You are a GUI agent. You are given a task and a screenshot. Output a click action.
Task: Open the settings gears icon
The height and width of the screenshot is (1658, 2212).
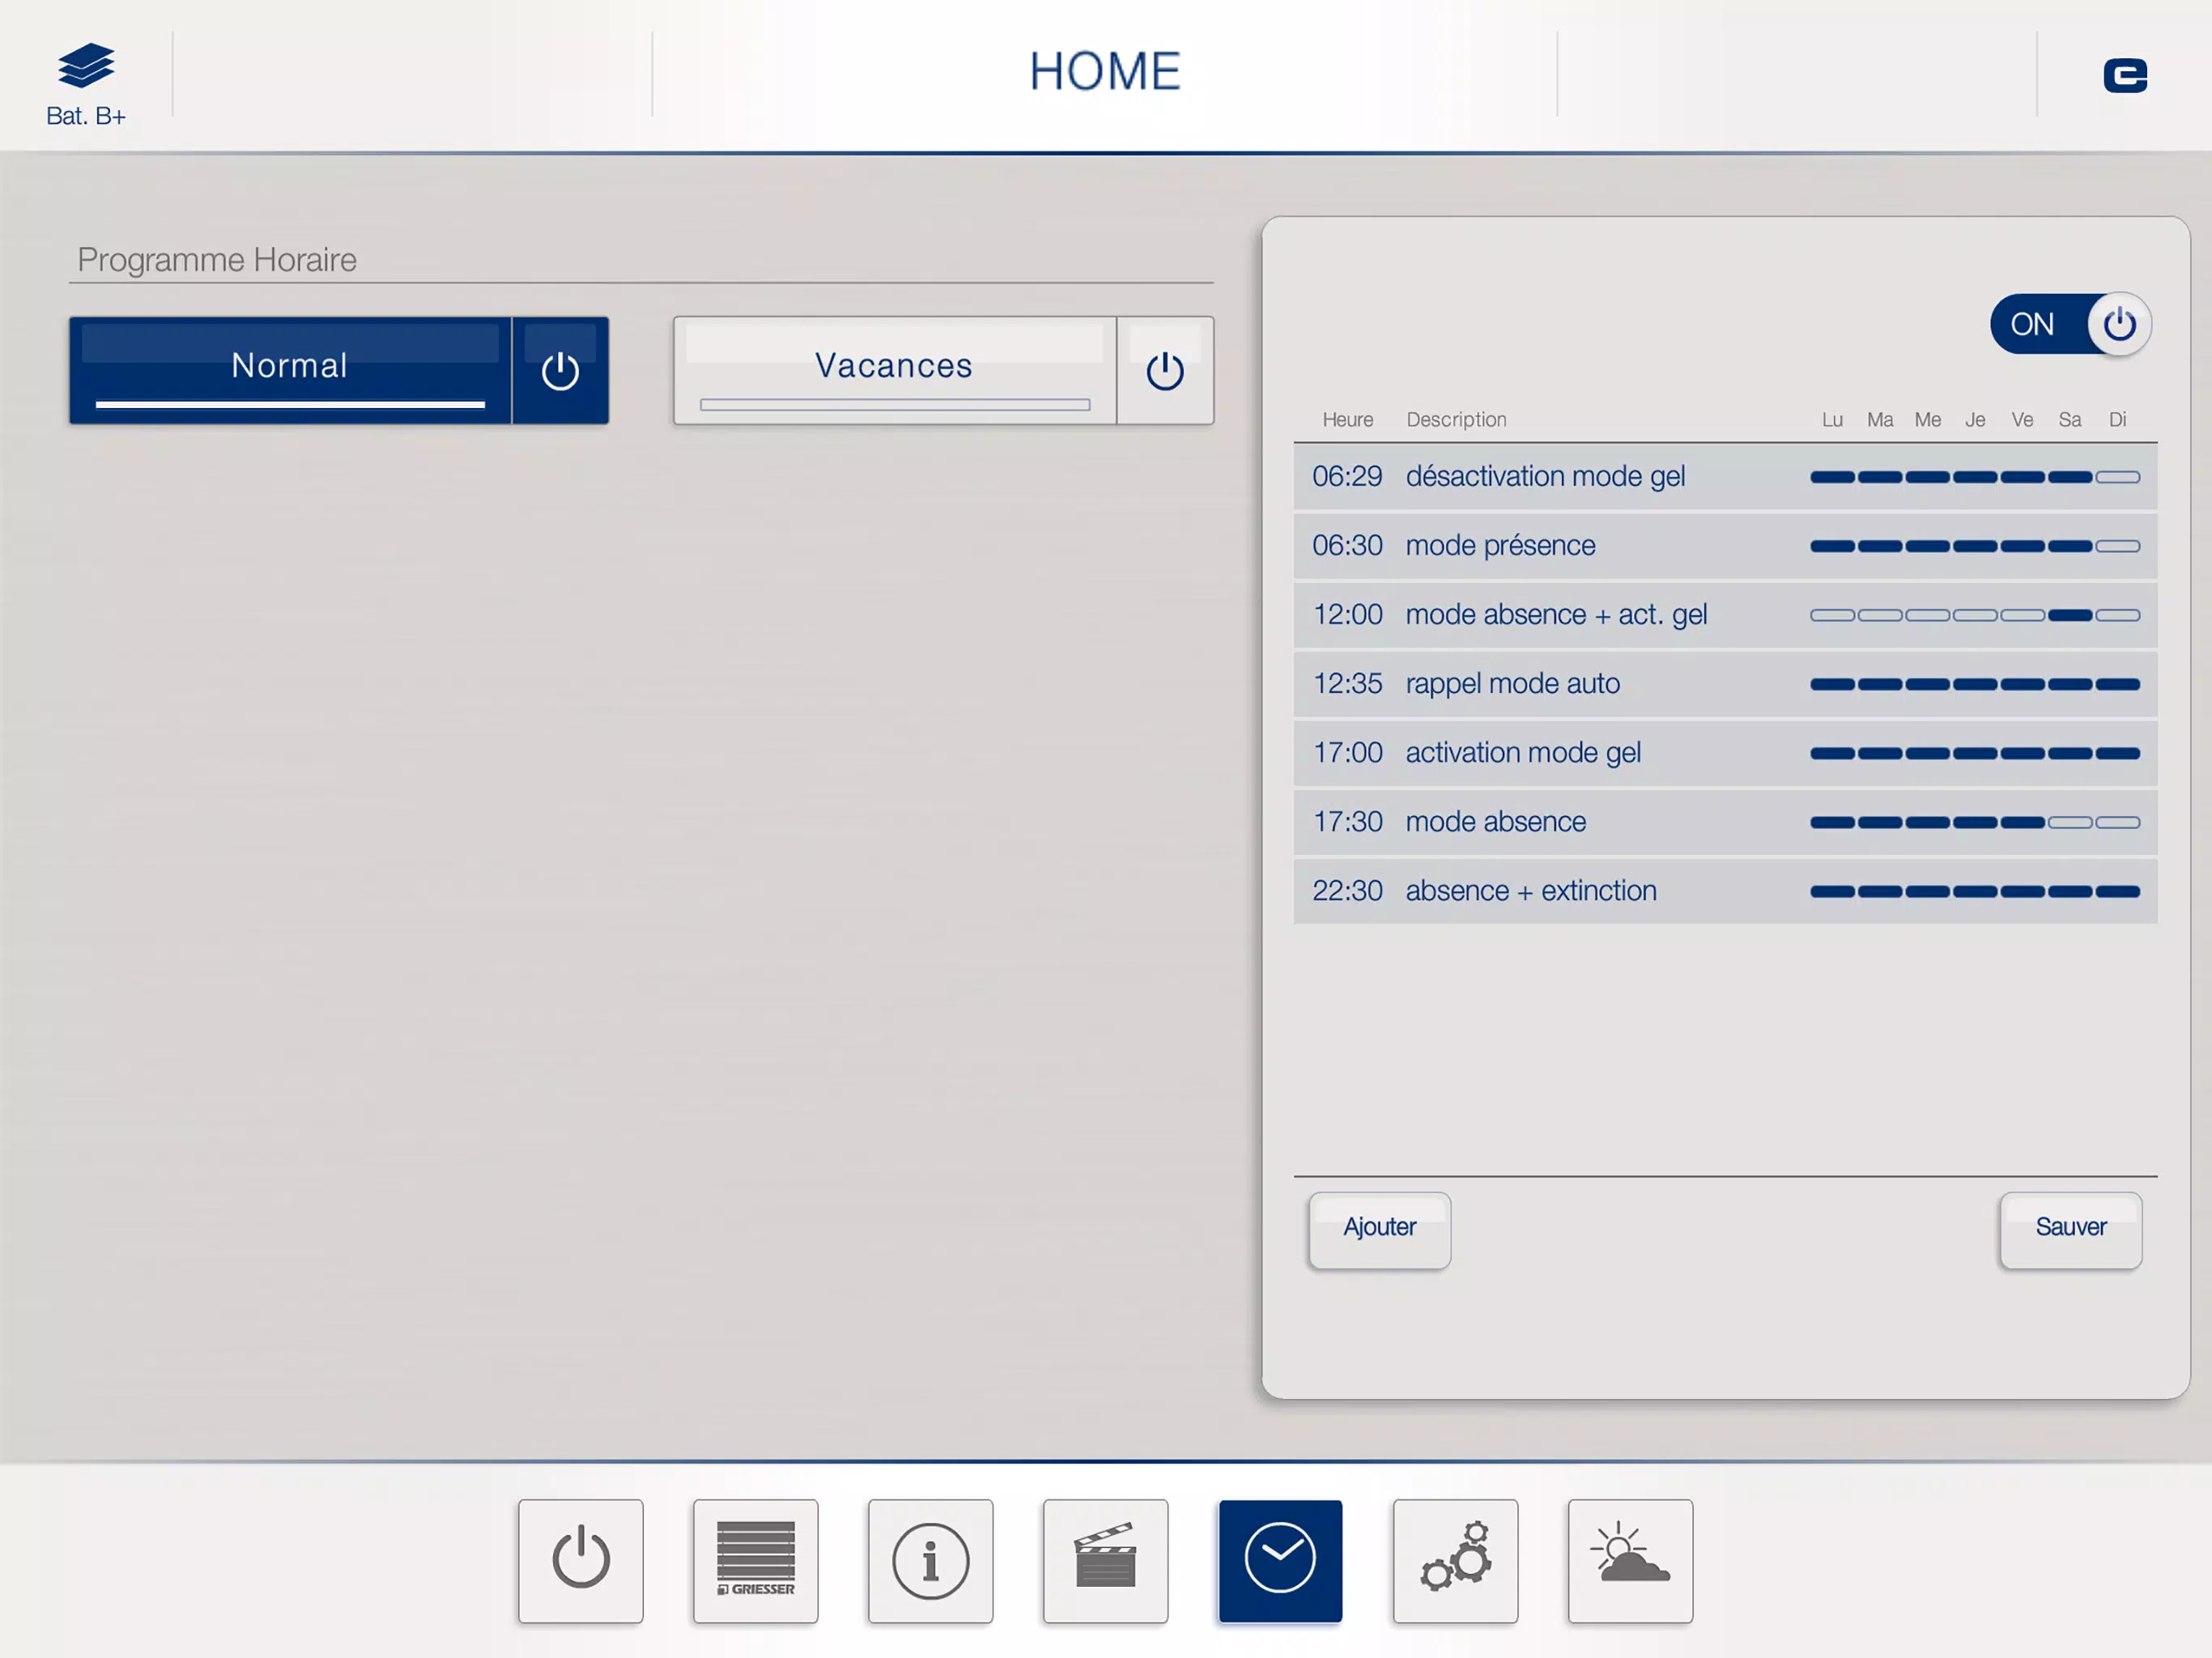pos(1455,1559)
